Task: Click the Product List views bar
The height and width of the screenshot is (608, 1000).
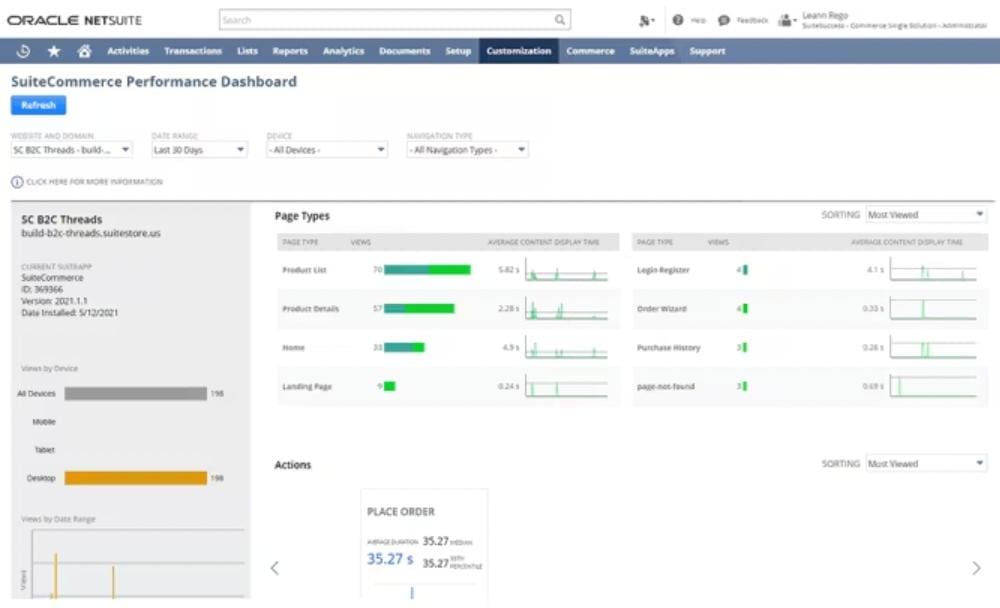Action: pos(427,270)
